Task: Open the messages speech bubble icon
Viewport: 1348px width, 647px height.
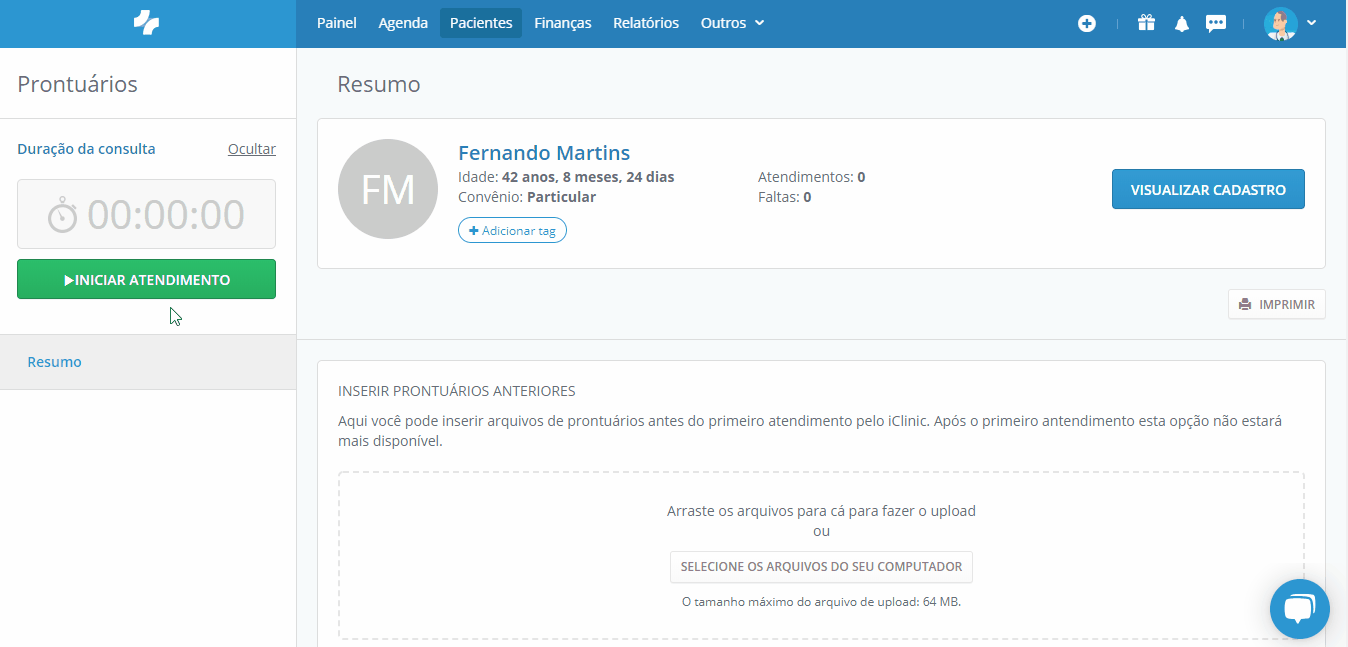Action: pos(1216,23)
